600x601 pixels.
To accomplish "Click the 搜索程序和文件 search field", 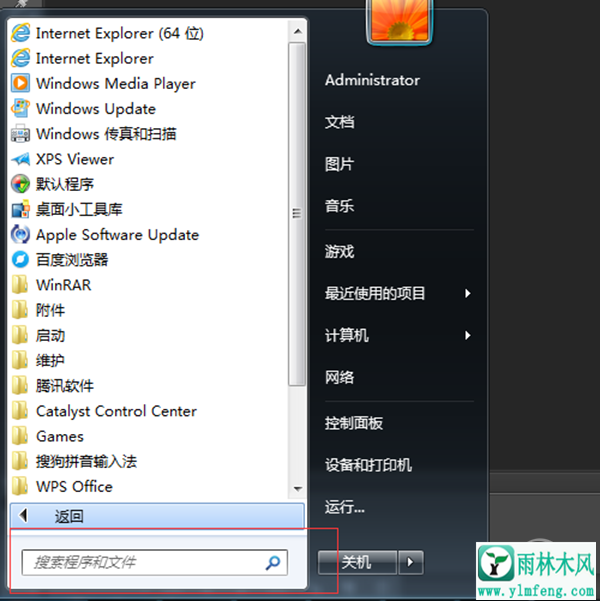I will pyautogui.click(x=155, y=563).
